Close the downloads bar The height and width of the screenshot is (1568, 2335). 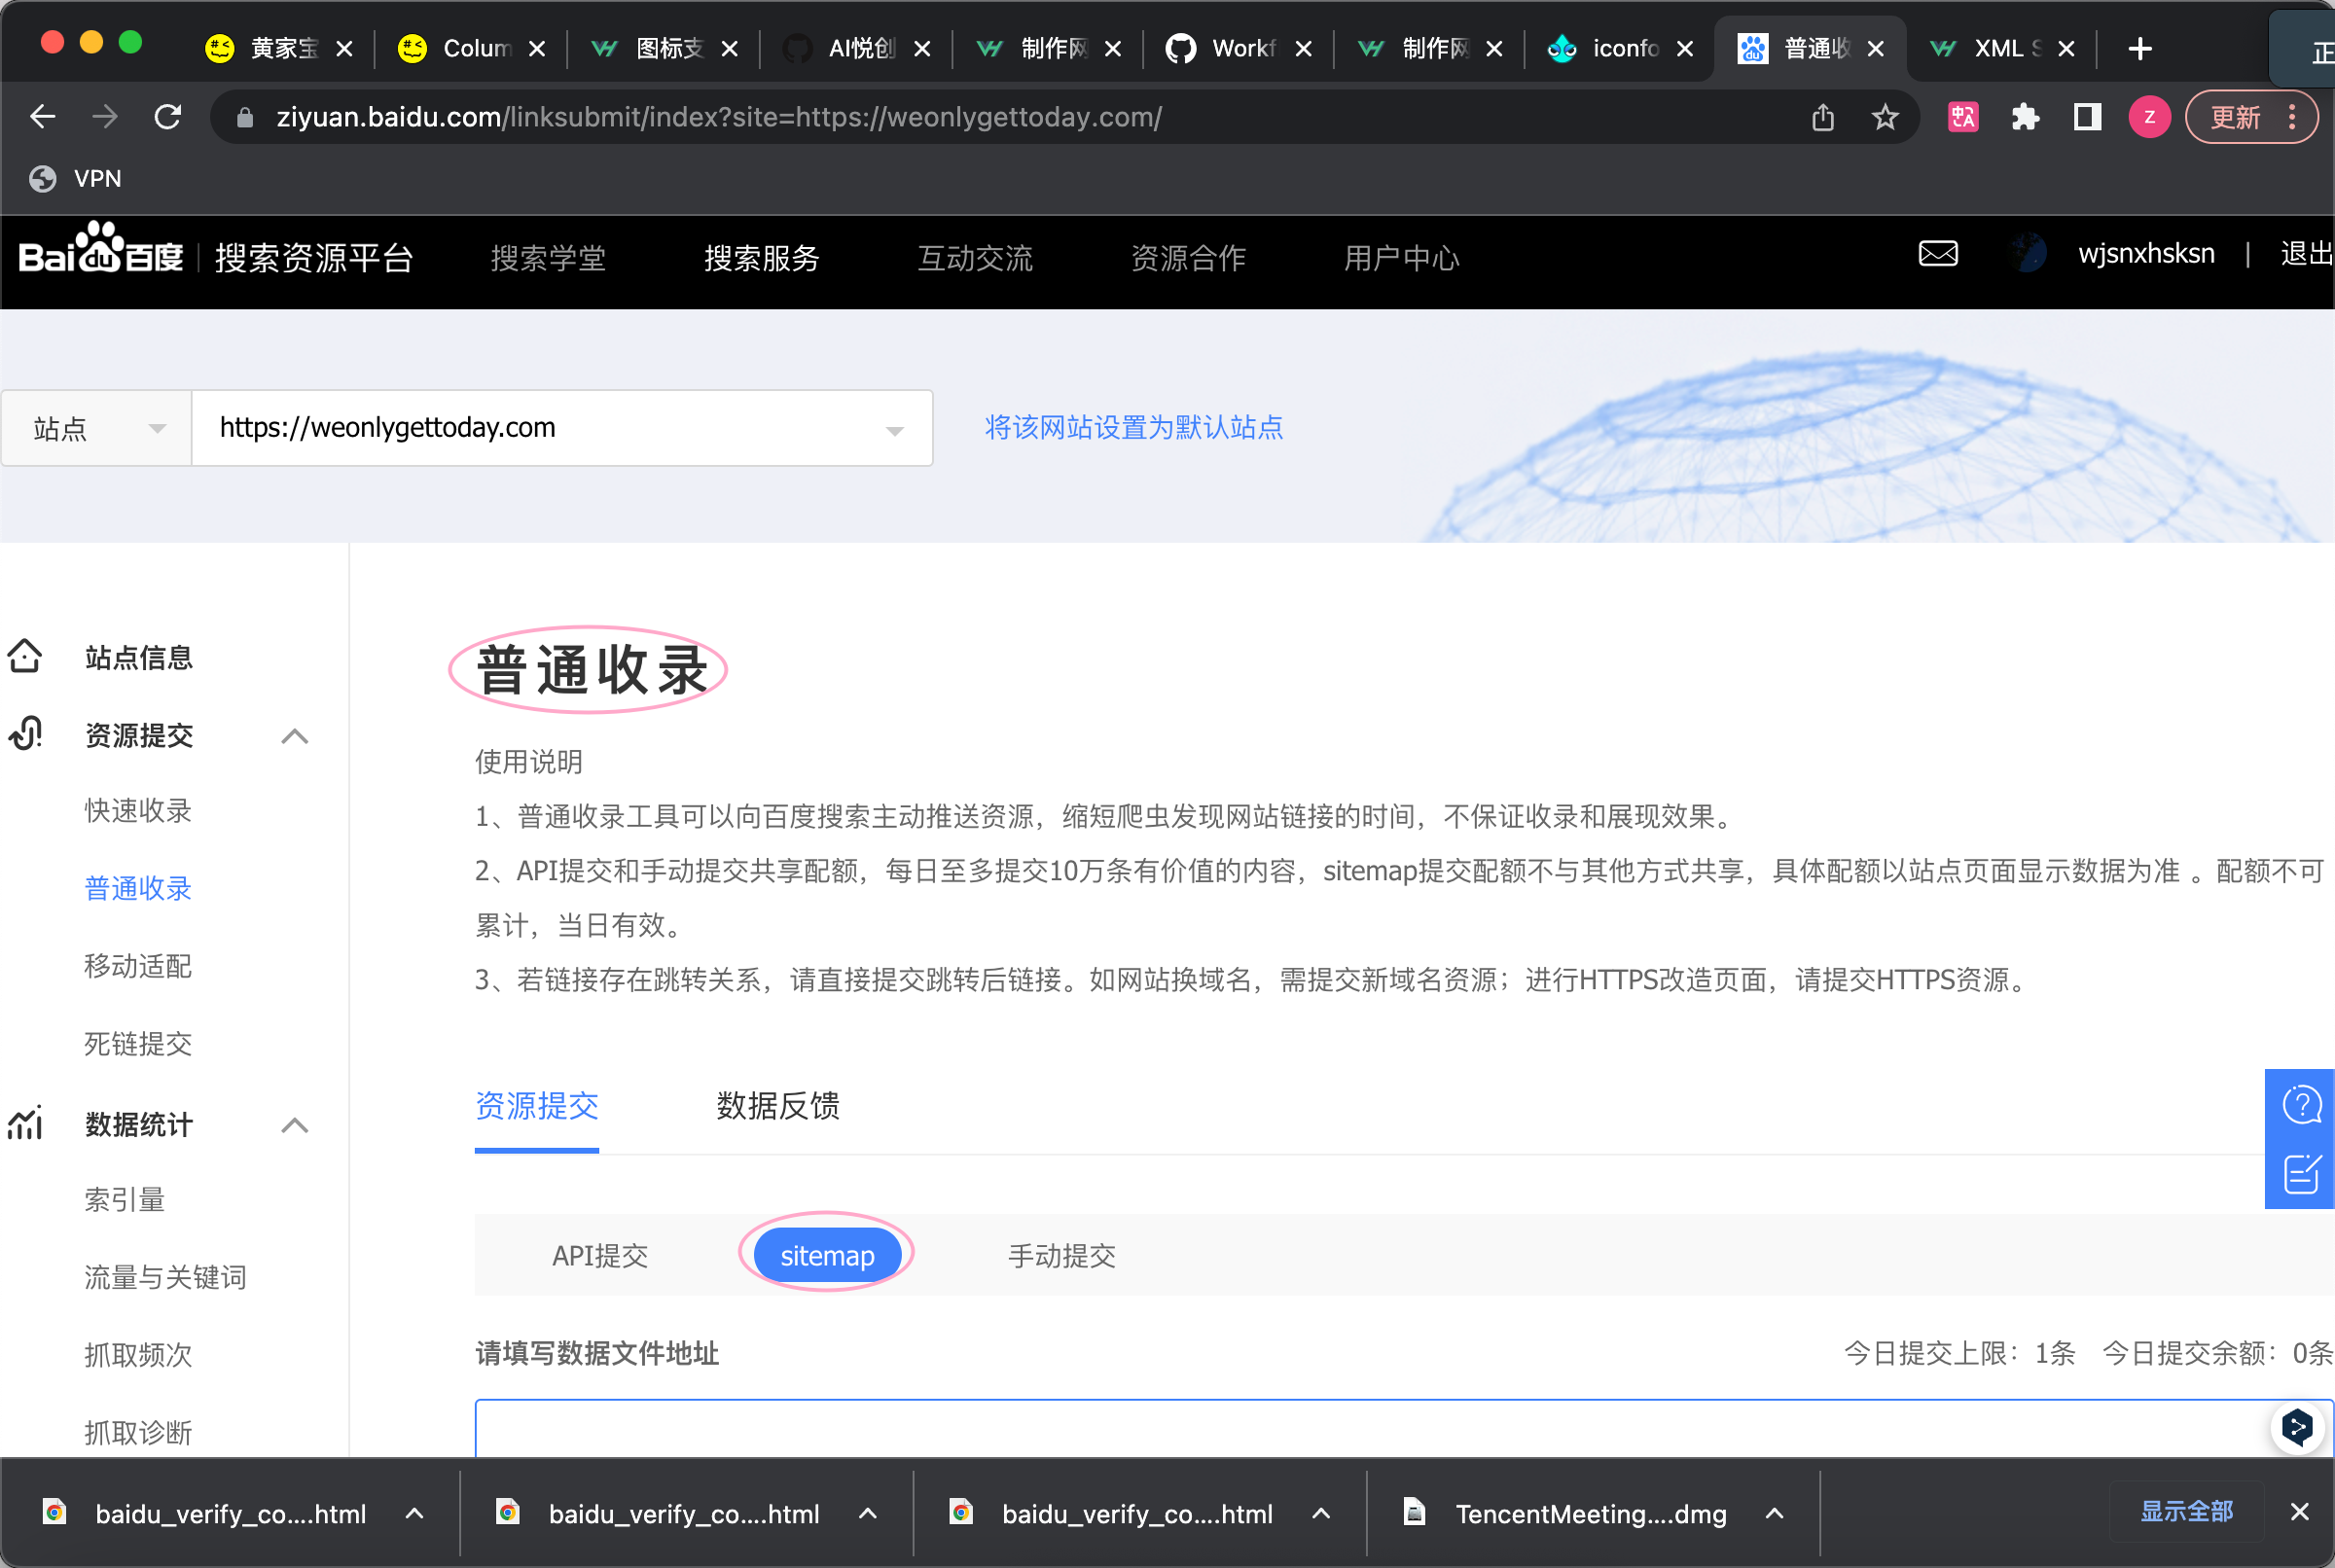(x=2299, y=1512)
